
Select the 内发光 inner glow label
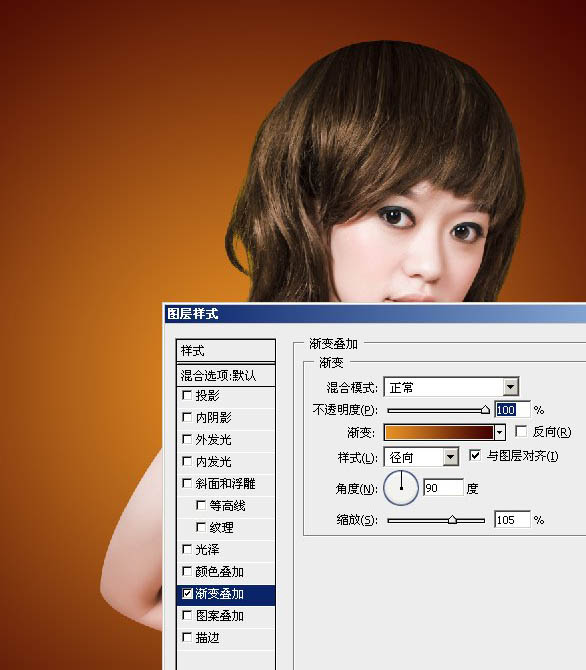click(x=213, y=461)
